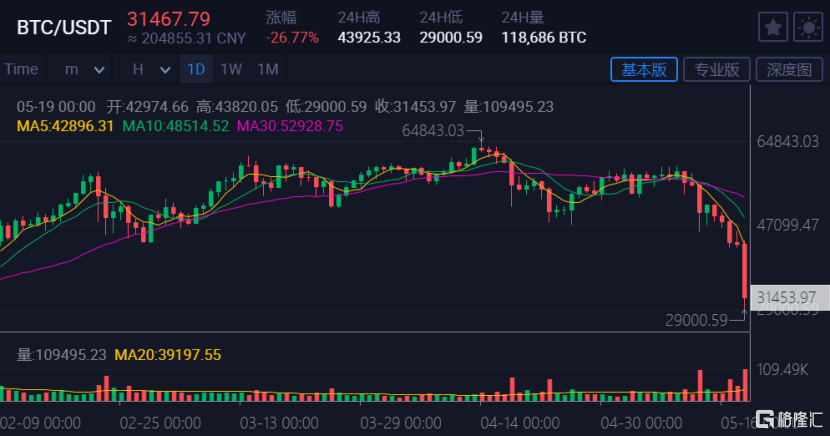Click the current price tag 31453.97
Image resolution: width=830 pixels, height=436 pixels.
coord(787,297)
